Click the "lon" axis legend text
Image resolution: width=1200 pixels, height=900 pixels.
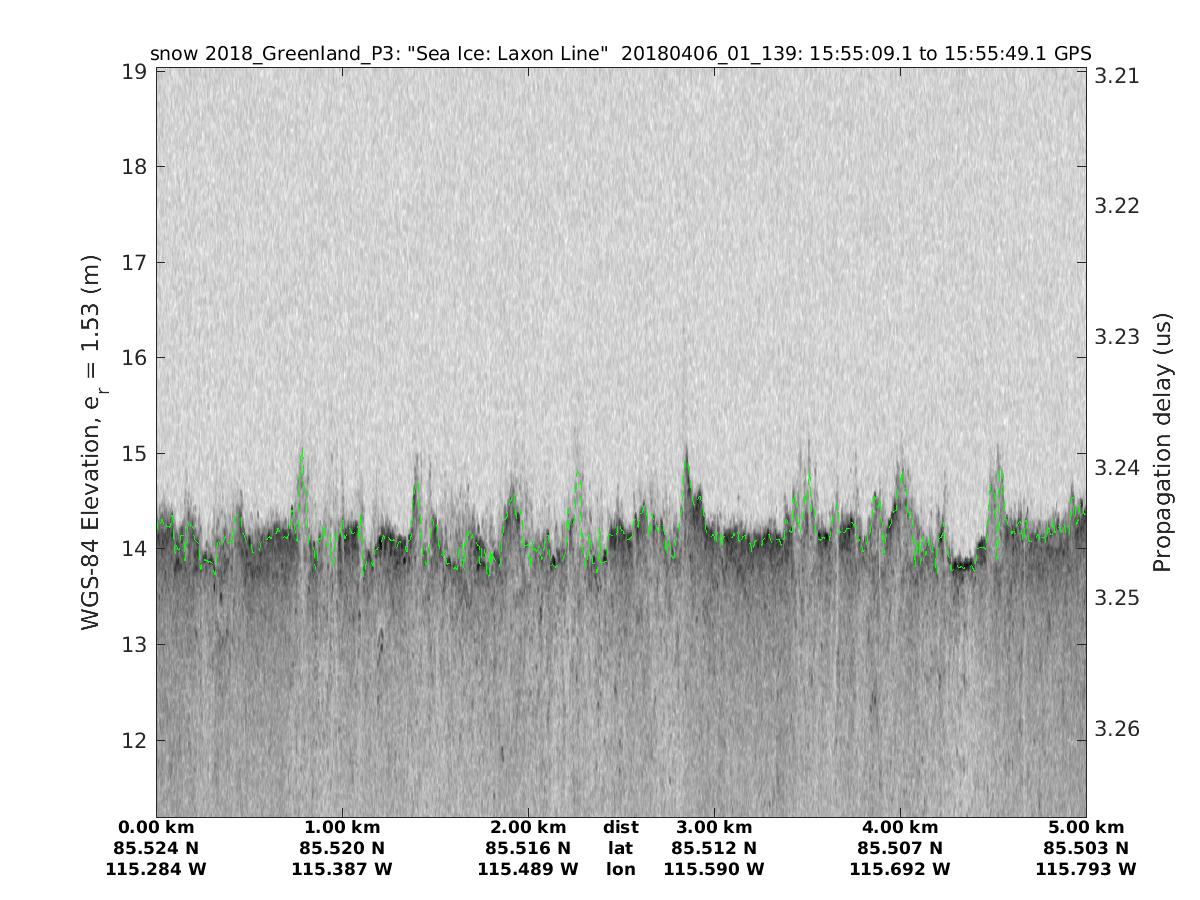tap(620, 870)
